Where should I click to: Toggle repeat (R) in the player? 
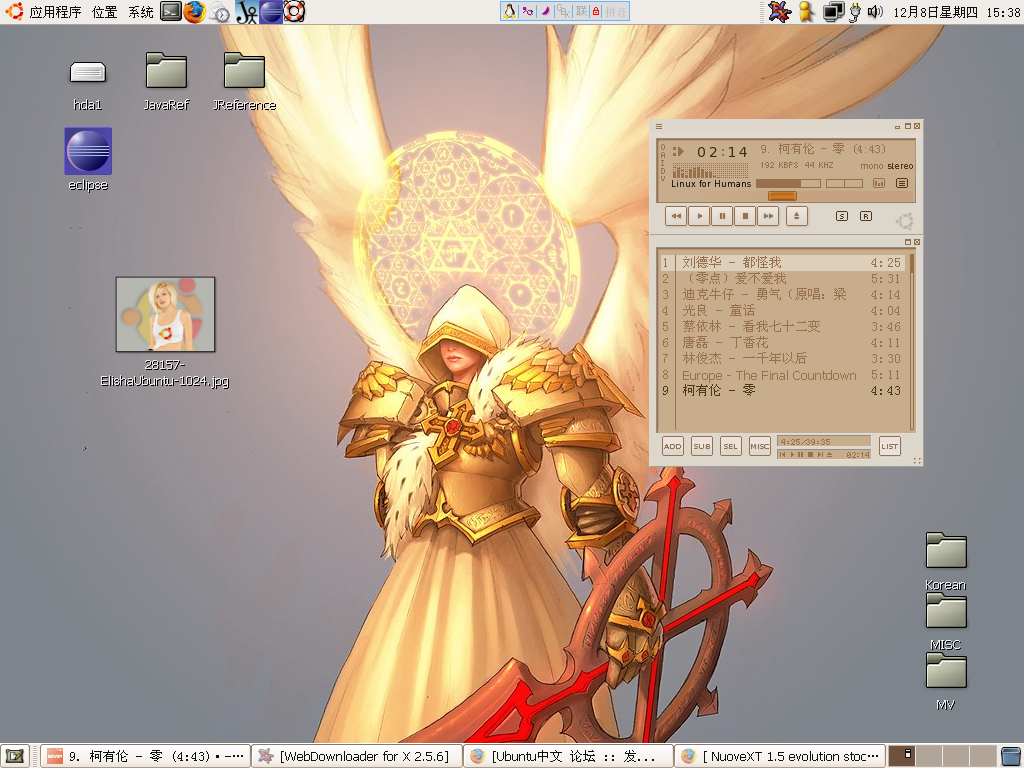click(866, 216)
